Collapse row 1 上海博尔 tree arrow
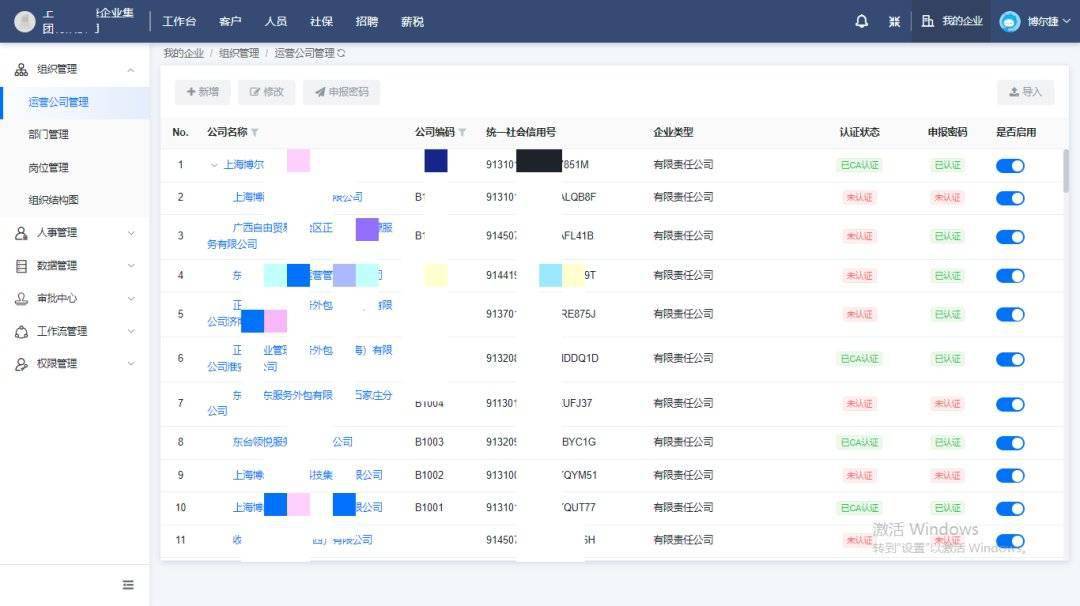This screenshot has width=1080, height=606. tap(214, 165)
